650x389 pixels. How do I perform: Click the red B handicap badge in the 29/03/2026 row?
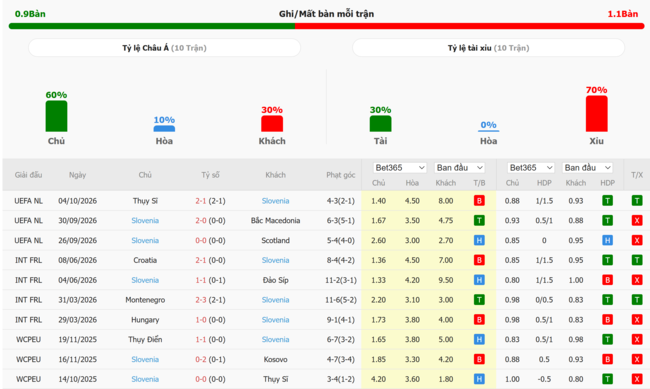607,319
